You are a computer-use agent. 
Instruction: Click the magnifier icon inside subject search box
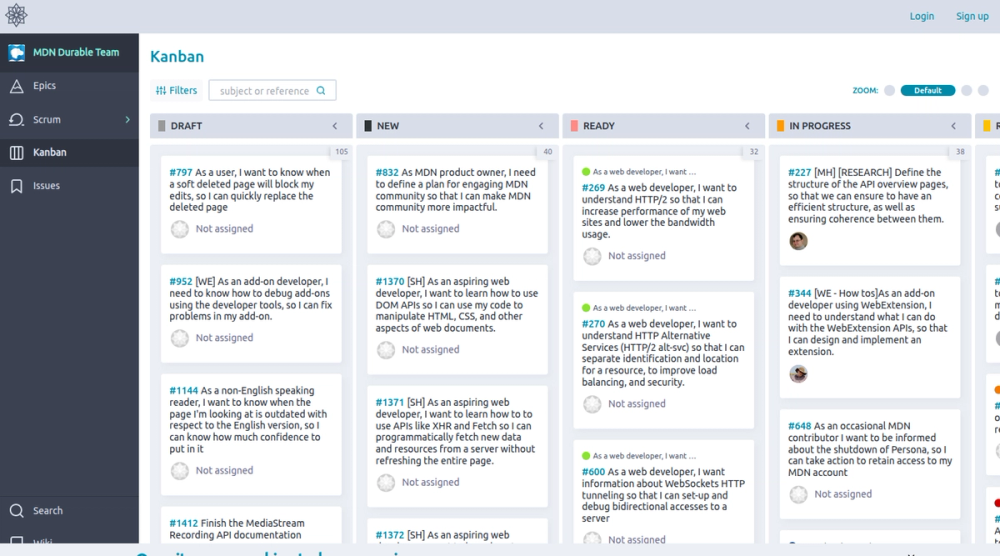click(321, 91)
